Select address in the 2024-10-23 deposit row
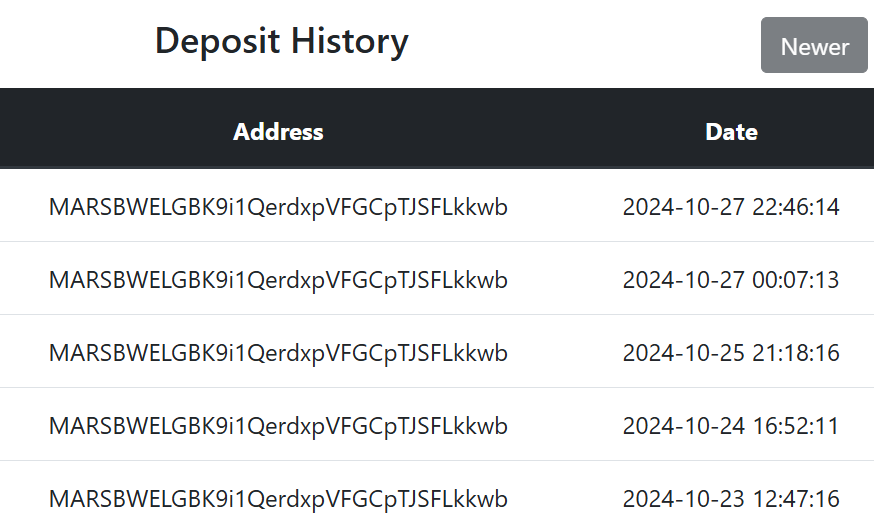 click(x=278, y=499)
